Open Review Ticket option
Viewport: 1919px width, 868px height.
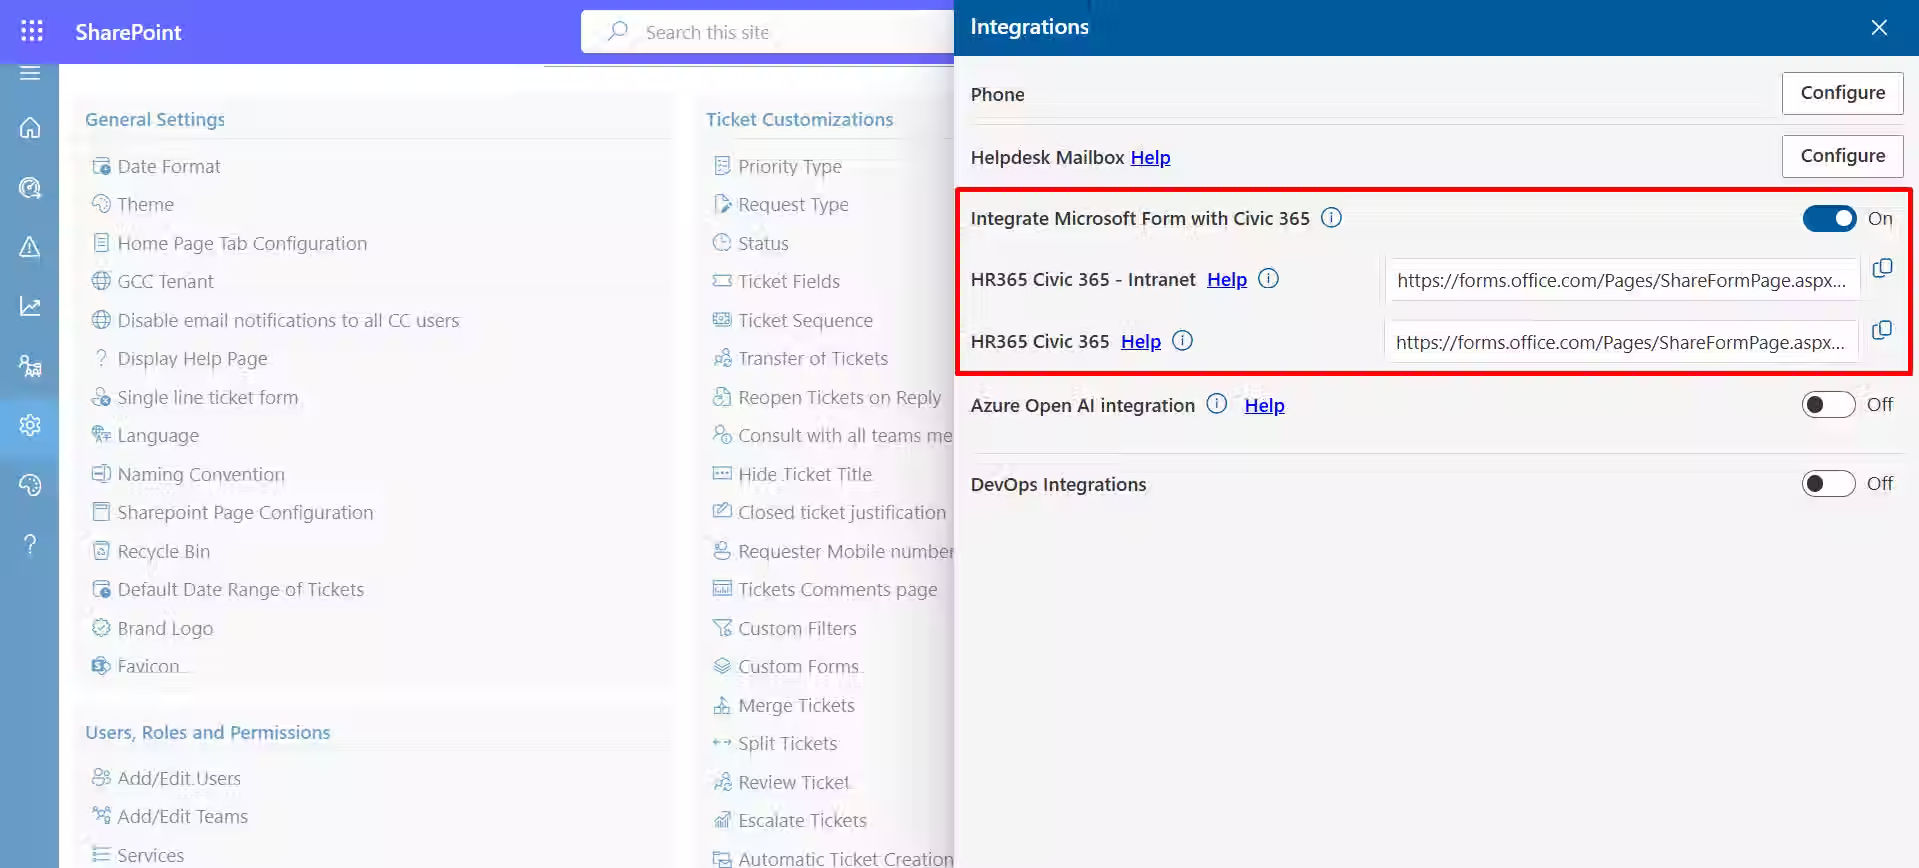pyautogui.click(x=794, y=782)
